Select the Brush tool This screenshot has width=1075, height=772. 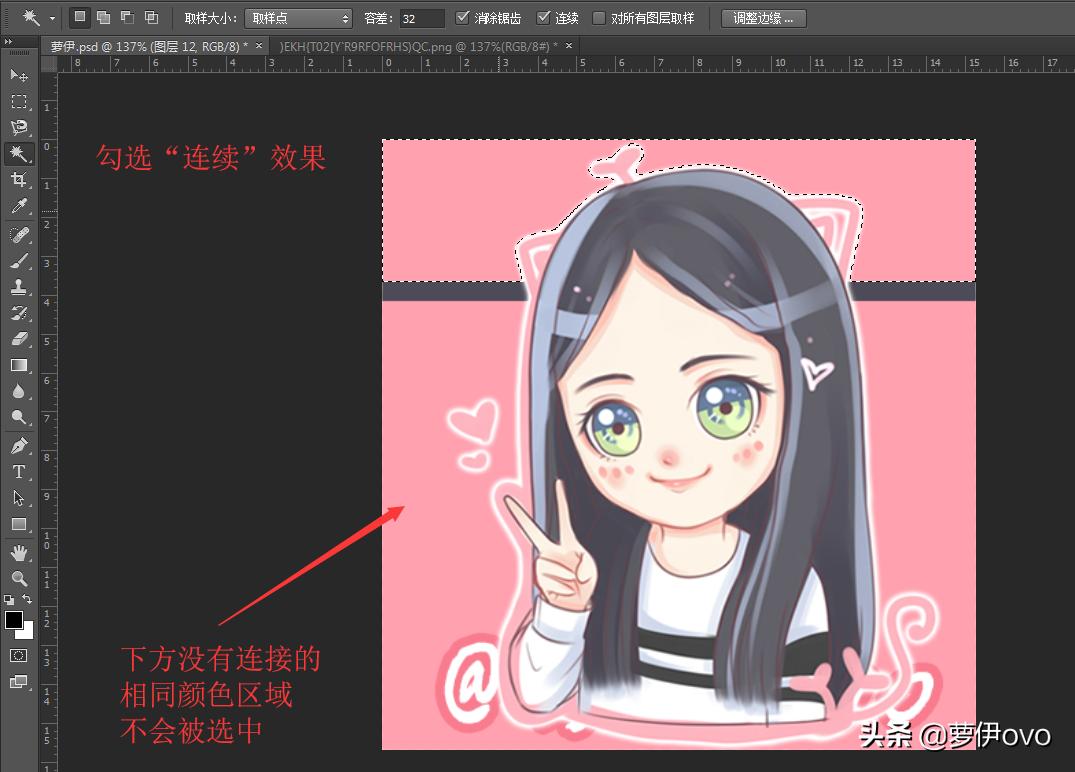click(17, 262)
